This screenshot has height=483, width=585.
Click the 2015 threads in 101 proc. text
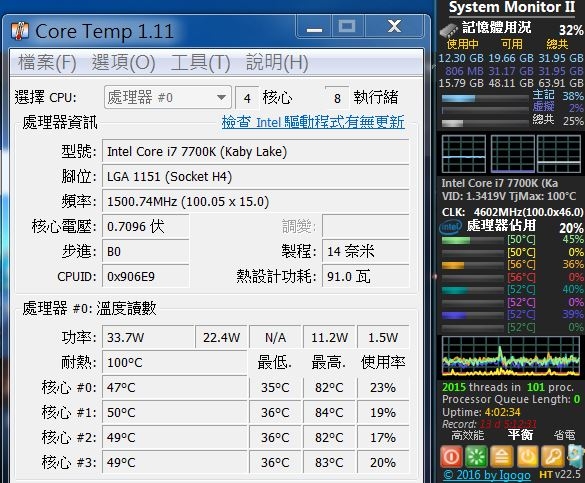(508, 387)
